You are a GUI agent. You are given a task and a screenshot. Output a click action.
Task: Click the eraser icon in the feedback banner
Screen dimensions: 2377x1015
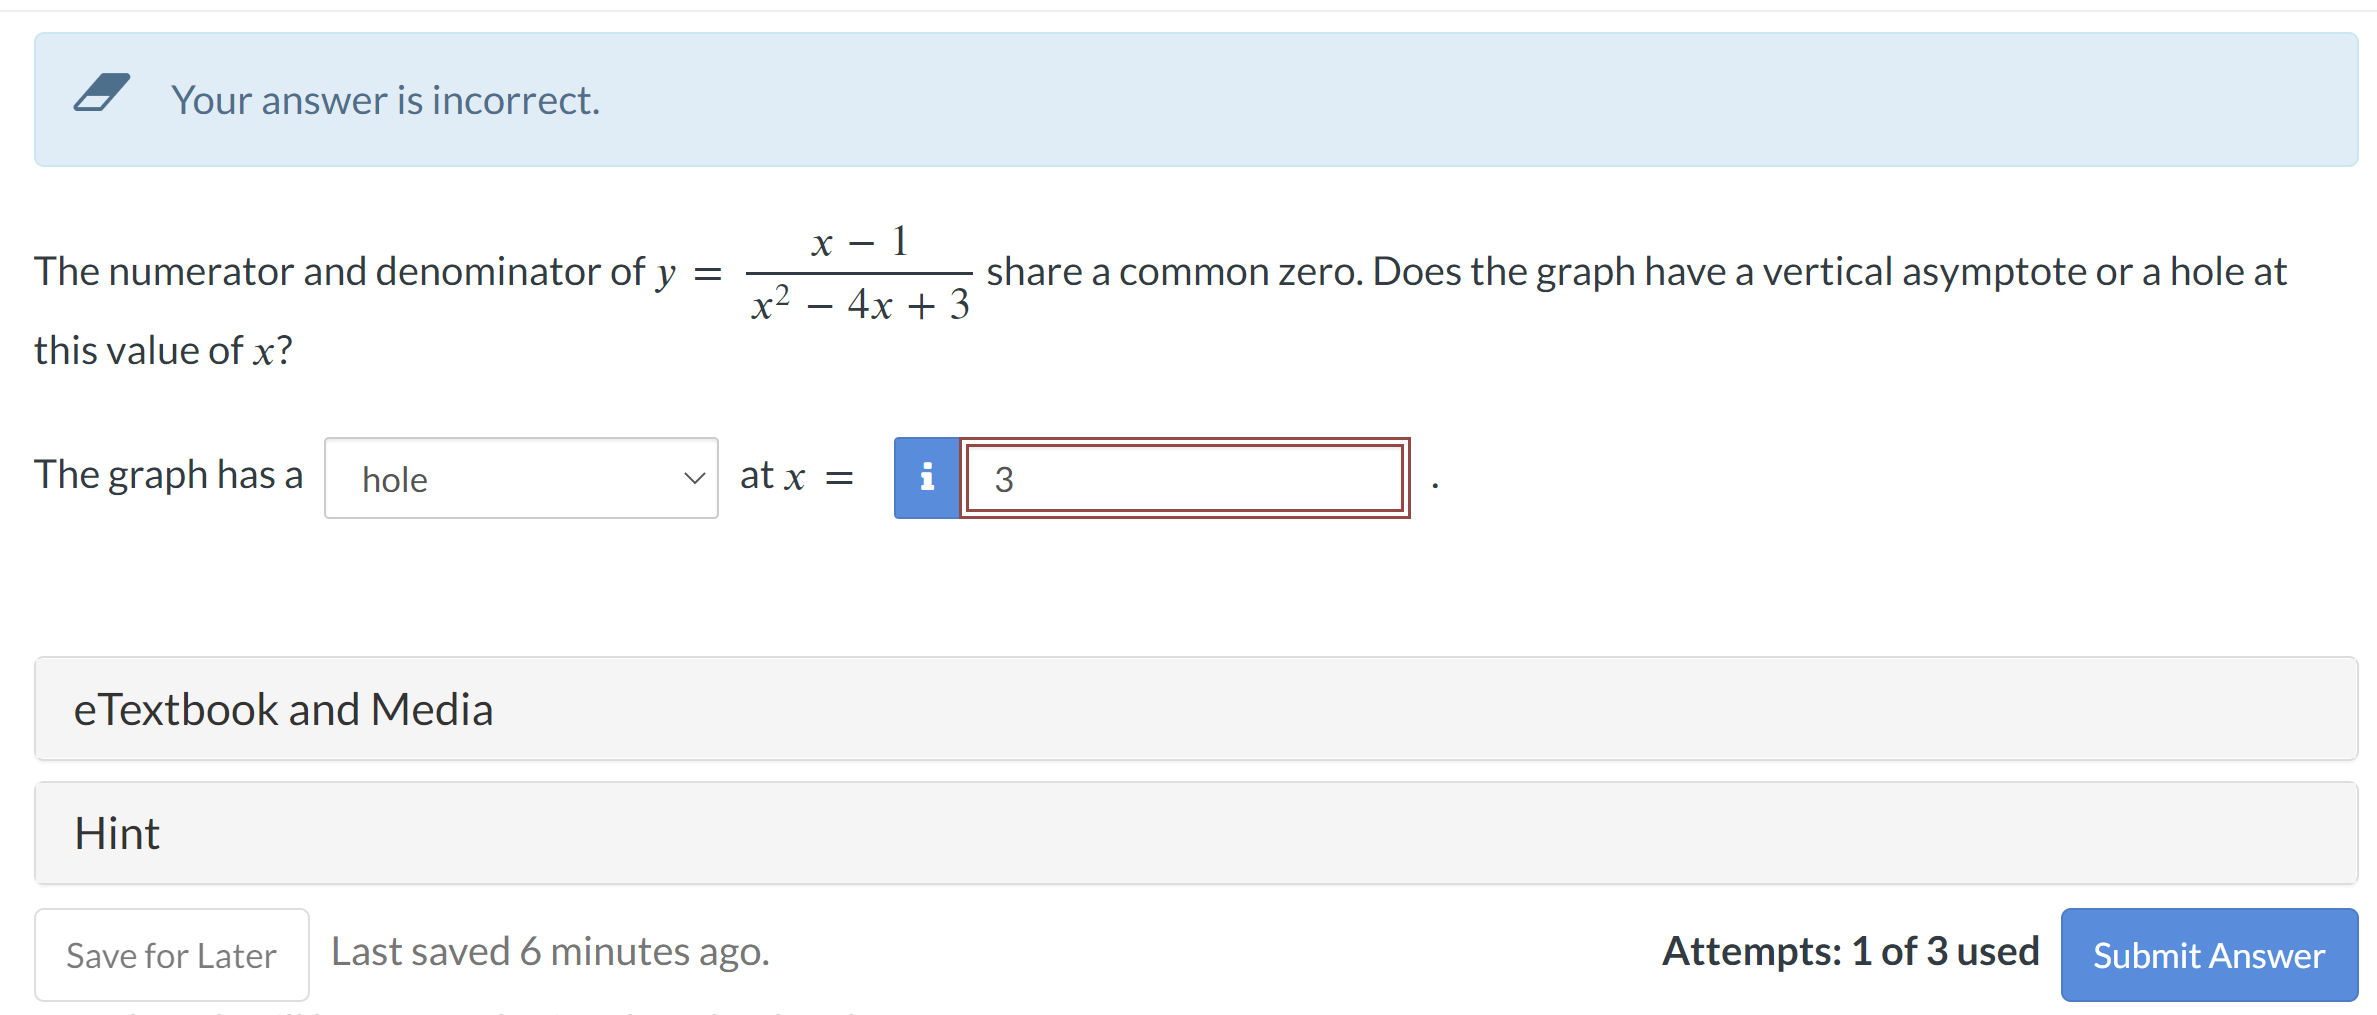(100, 96)
